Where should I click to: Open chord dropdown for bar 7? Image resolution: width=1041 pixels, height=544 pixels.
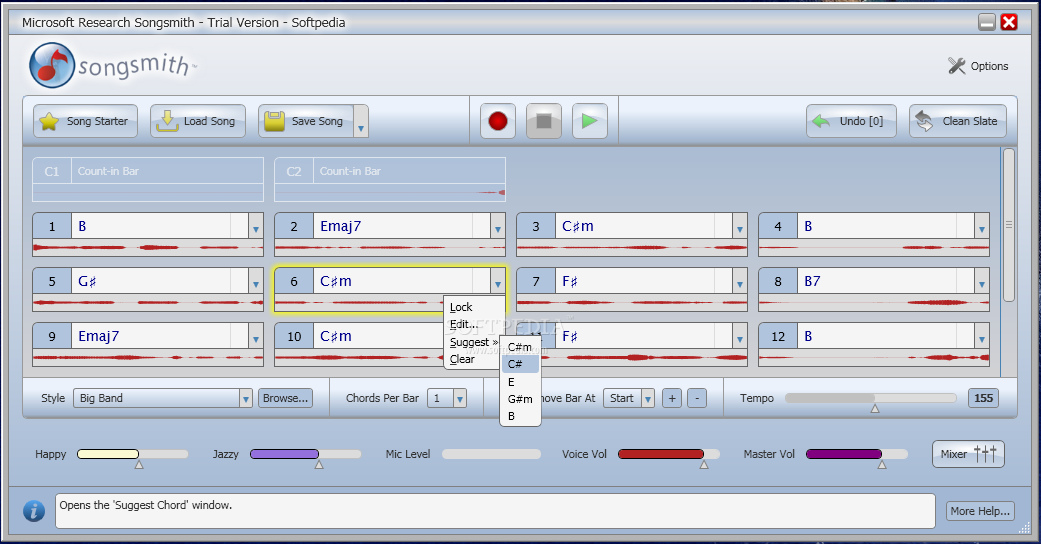coord(740,282)
